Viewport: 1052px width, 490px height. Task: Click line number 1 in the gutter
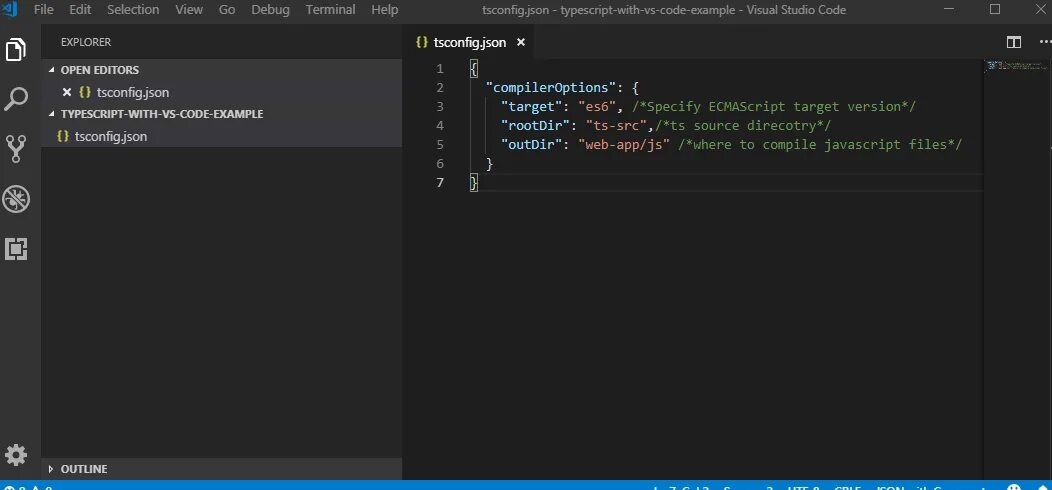(x=439, y=68)
